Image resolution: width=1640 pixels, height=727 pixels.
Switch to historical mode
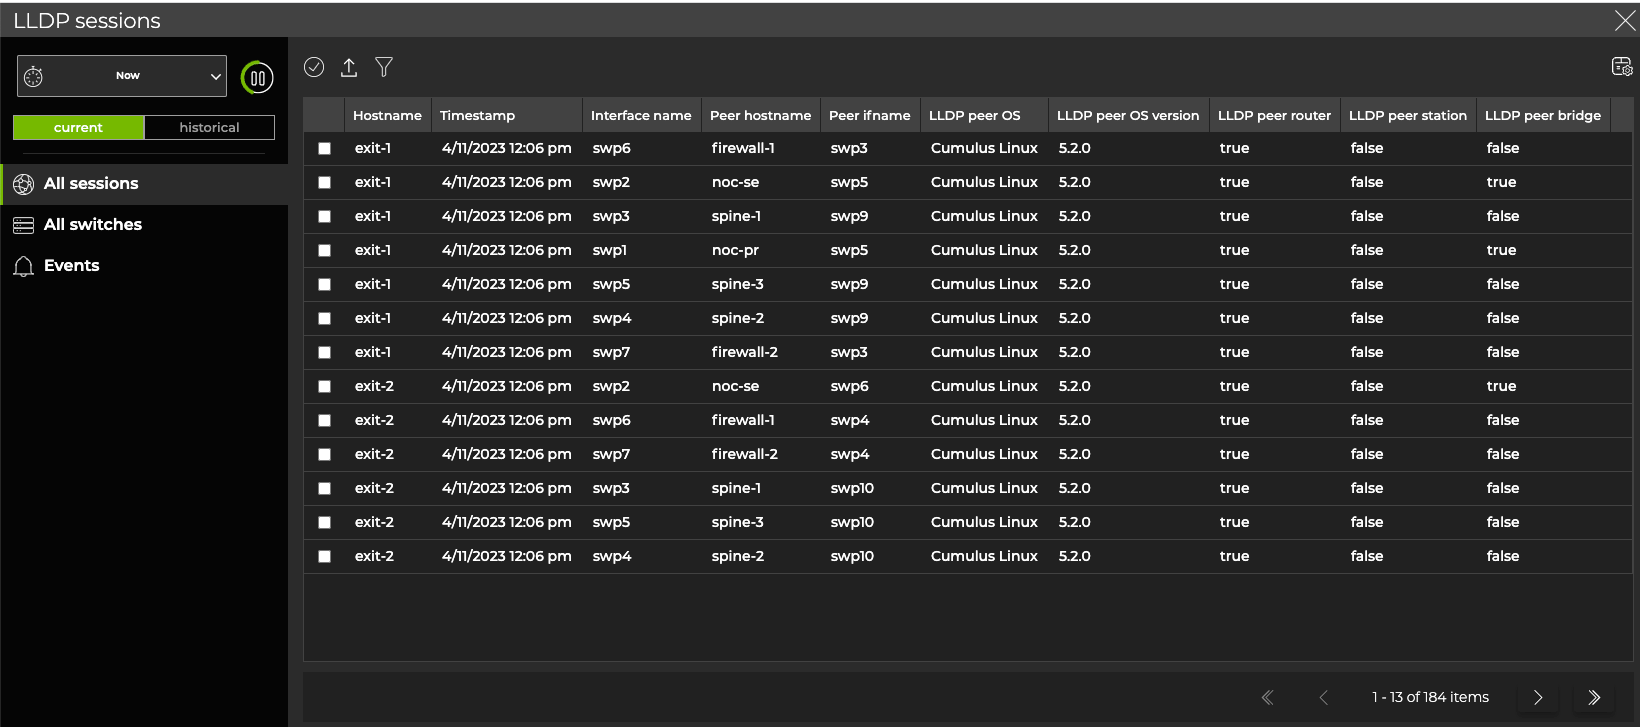(x=210, y=128)
